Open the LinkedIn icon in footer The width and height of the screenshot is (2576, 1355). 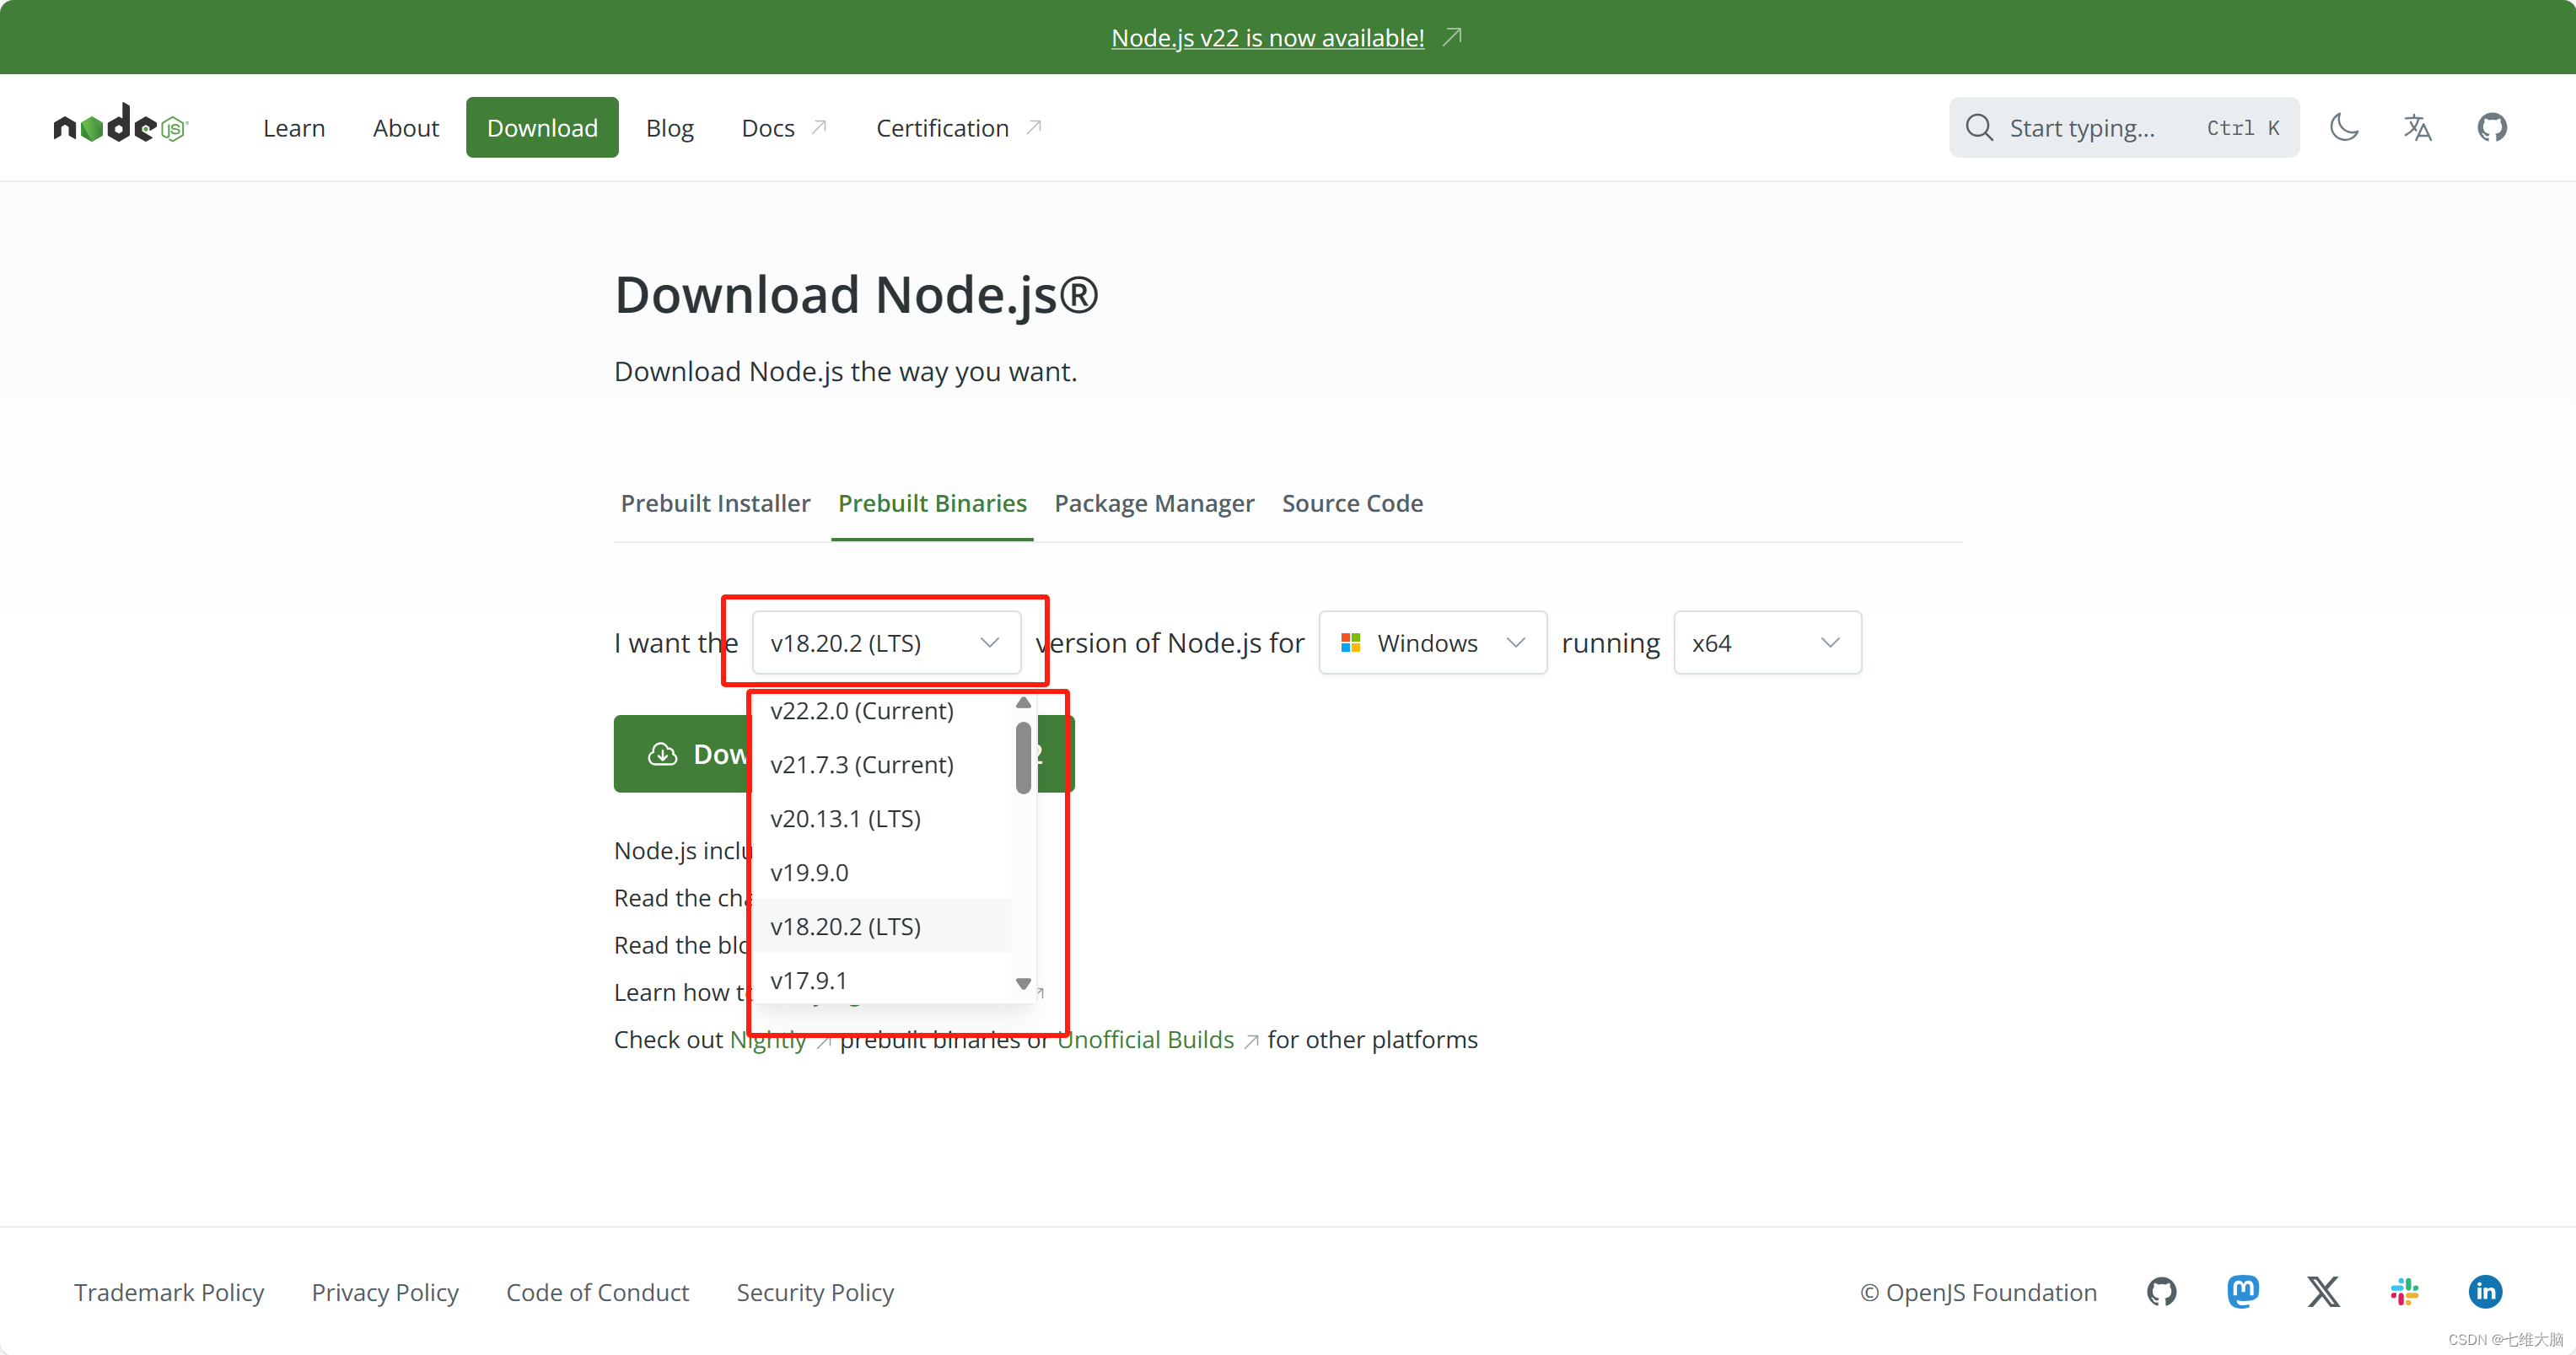click(x=2485, y=1291)
